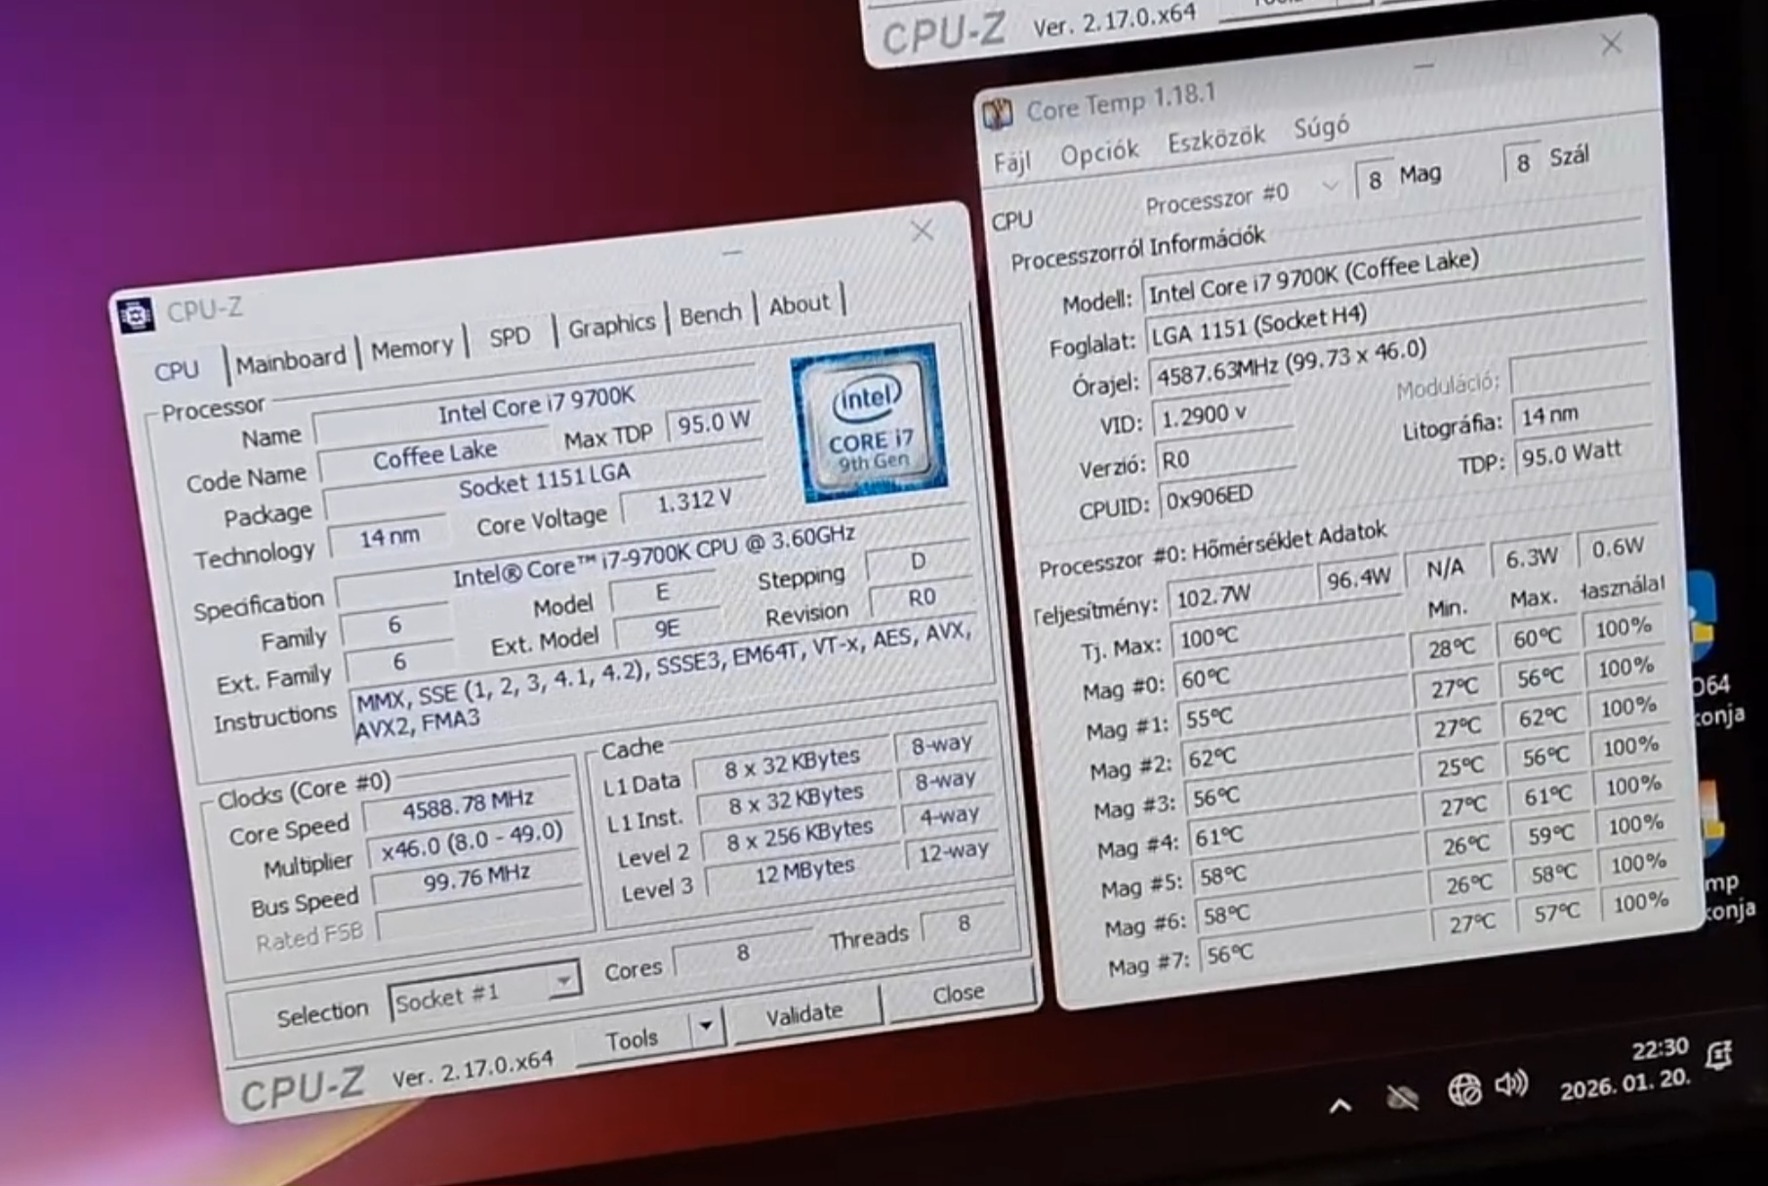Switch to the CPU tab in CPU-Z
This screenshot has height=1186, width=1768.
pos(176,371)
